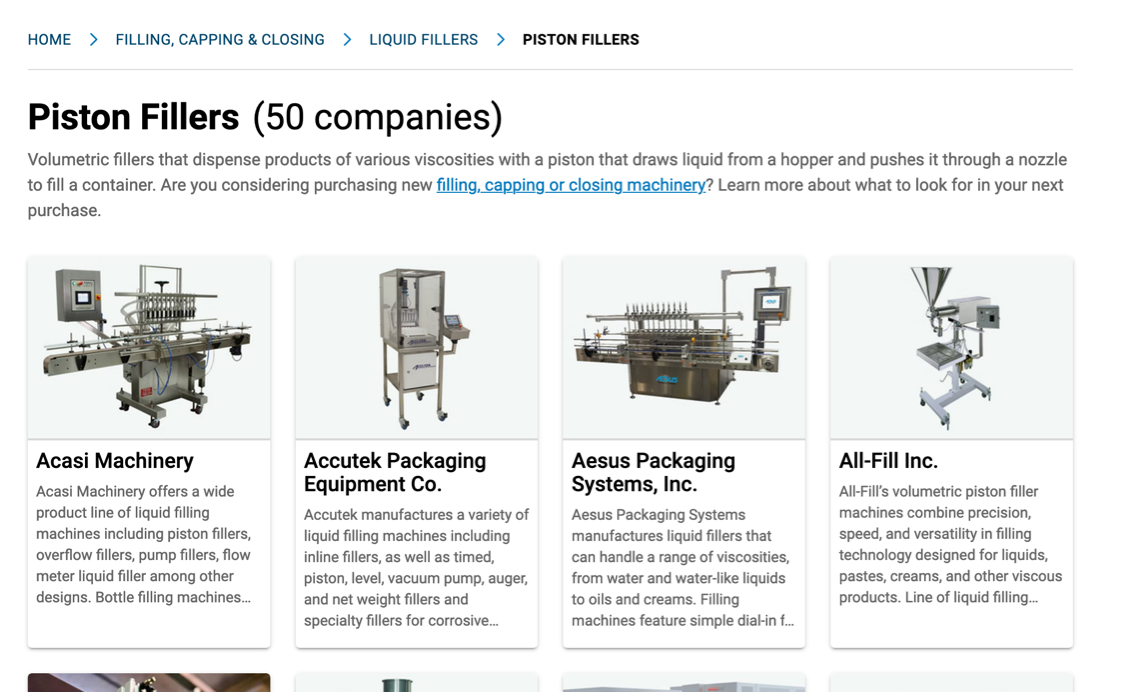Click the Acasi Machinery product image

(149, 347)
